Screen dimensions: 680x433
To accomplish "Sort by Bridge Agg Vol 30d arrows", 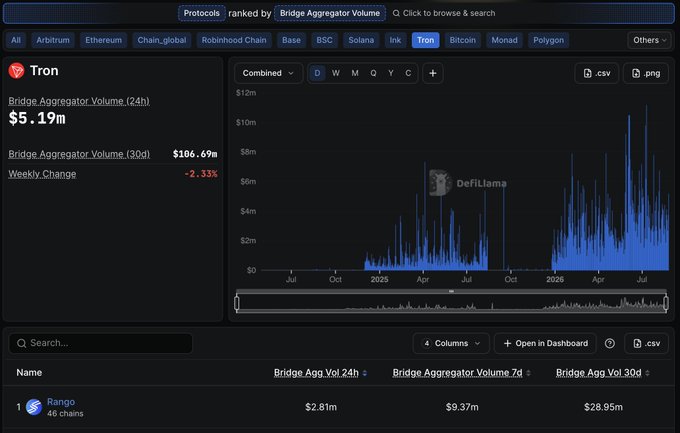I will (647, 373).
